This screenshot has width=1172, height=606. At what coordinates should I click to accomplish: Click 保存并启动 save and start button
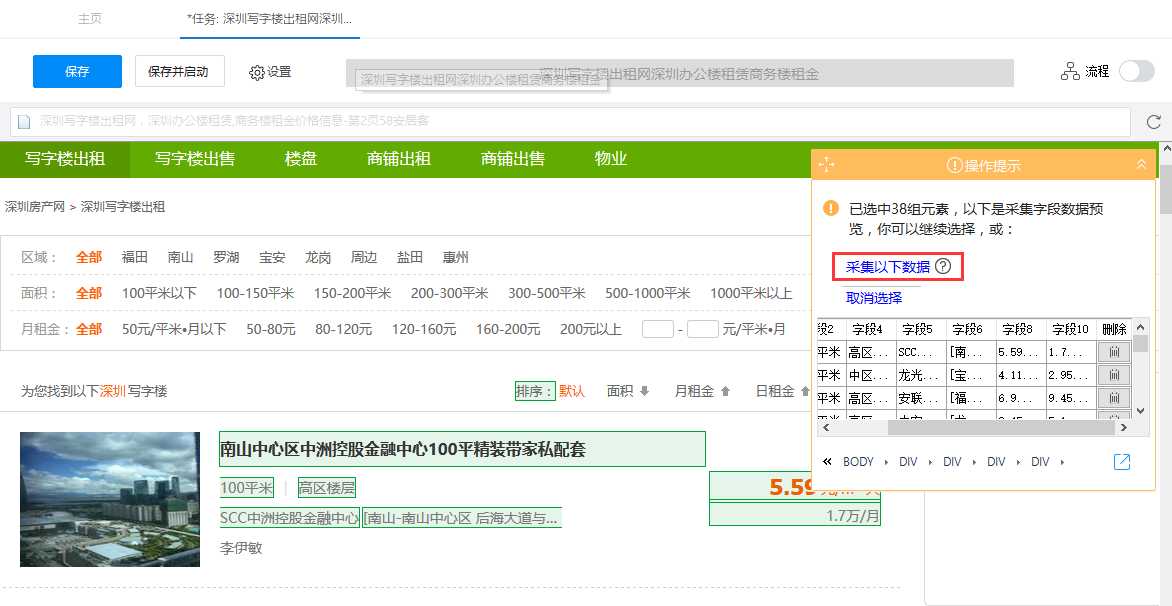pos(179,72)
